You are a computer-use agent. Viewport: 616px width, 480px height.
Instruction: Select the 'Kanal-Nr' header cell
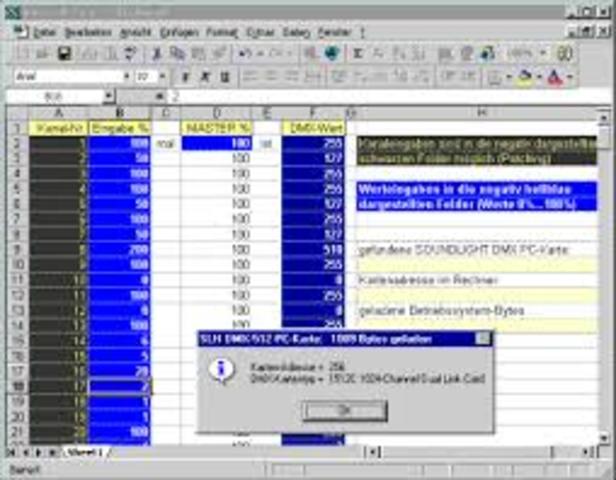(59, 128)
